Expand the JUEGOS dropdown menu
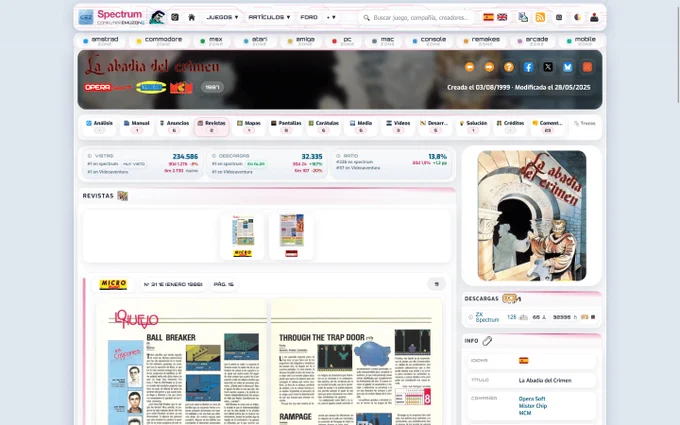Image resolution: width=680 pixels, height=425 pixels. 222,17
